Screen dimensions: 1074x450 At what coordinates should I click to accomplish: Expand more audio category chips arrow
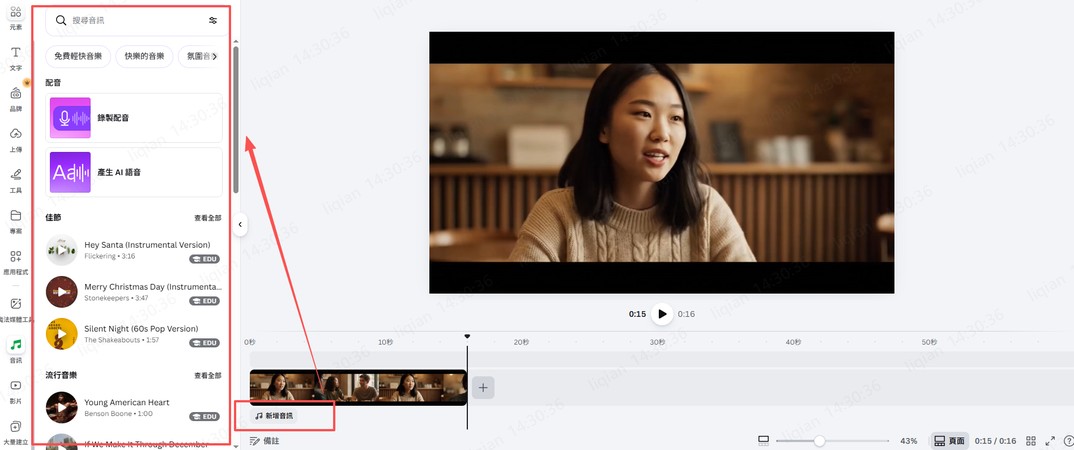point(214,56)
